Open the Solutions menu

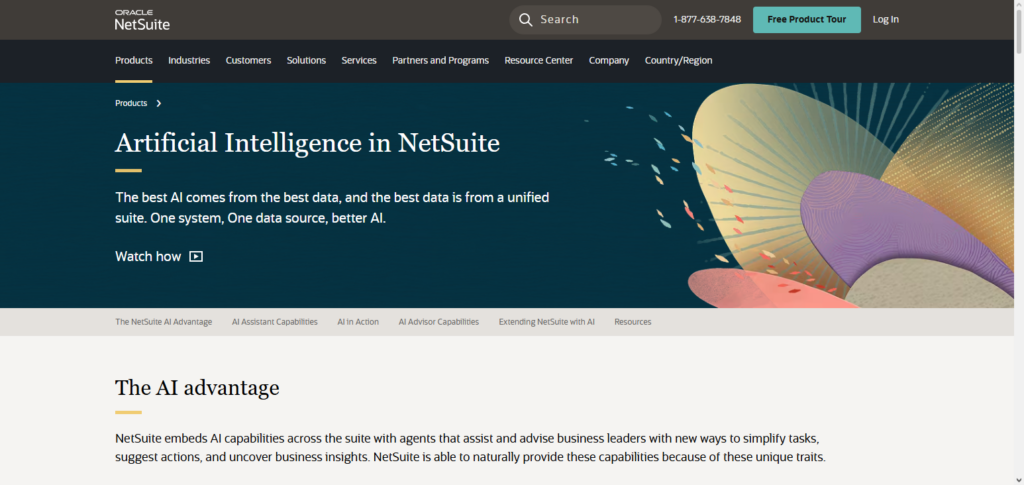[x=306, y=60]
